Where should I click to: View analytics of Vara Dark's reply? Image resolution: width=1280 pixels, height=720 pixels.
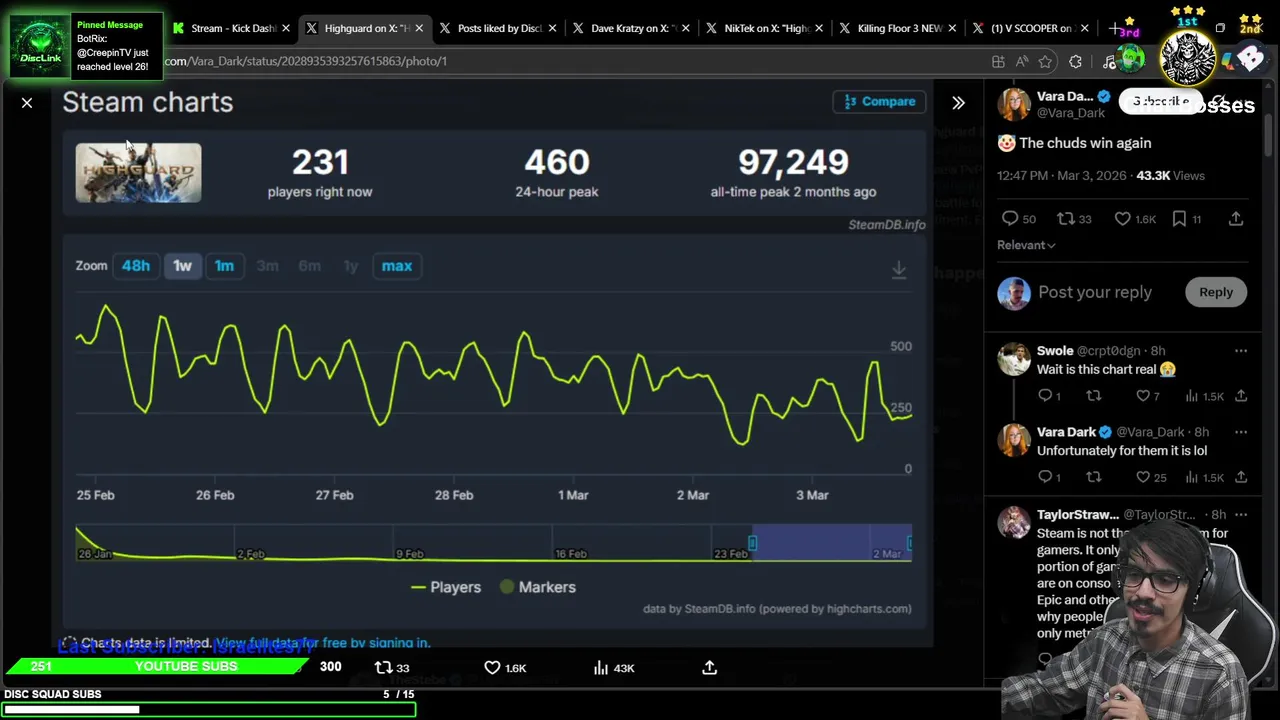(x=1204, y=477)
